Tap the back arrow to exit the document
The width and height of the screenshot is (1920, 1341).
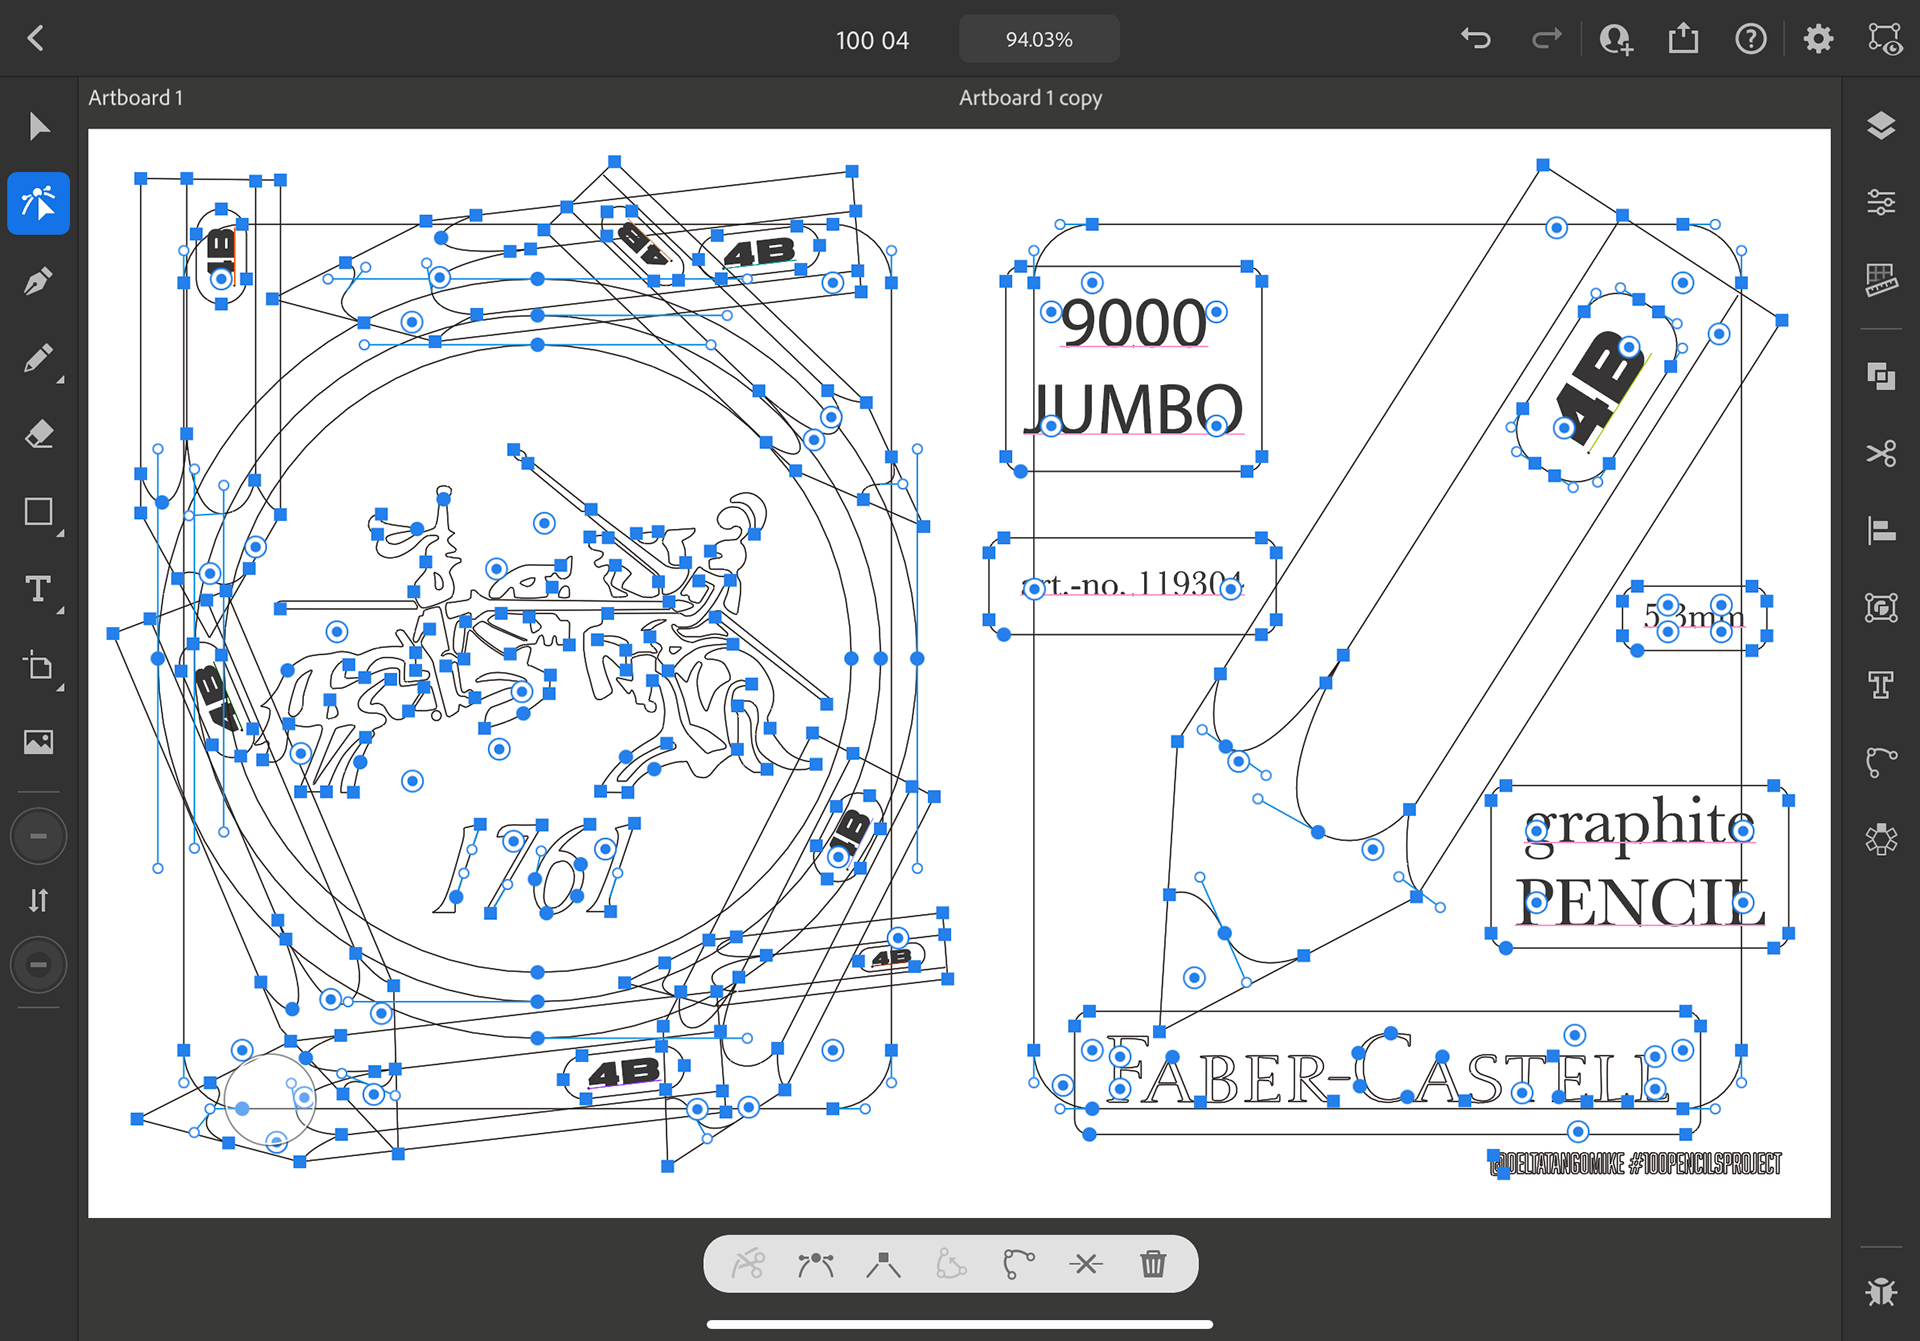(x=36, y=39)
